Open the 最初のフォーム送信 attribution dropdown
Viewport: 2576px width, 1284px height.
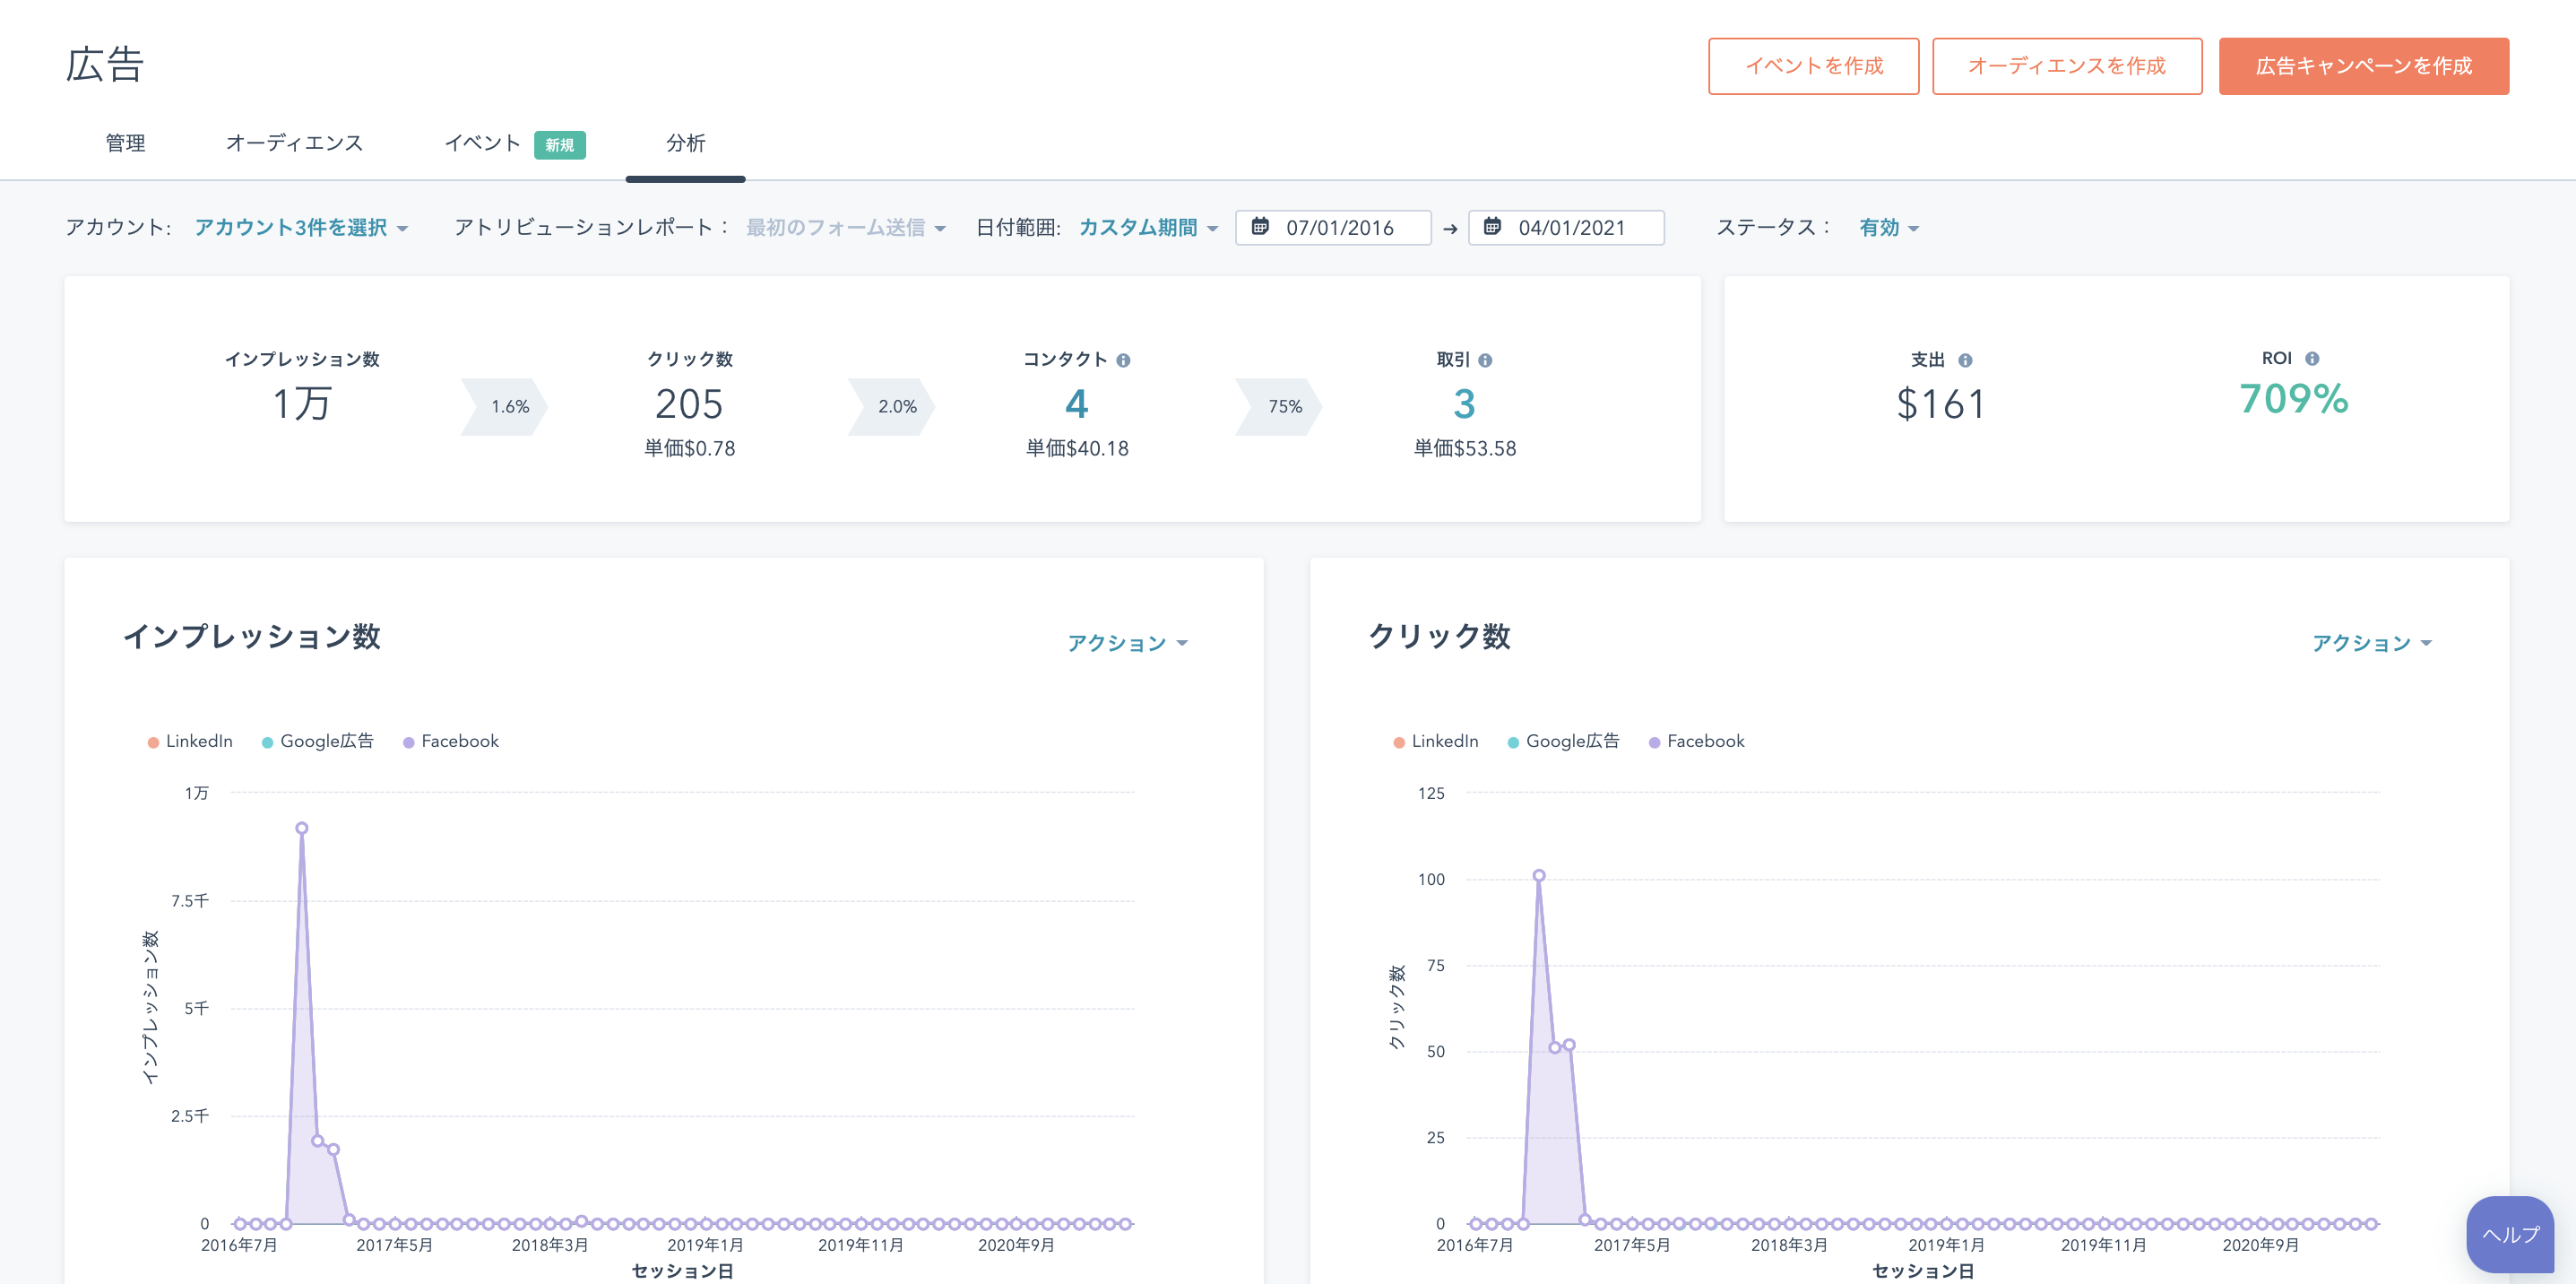(846, 227)
